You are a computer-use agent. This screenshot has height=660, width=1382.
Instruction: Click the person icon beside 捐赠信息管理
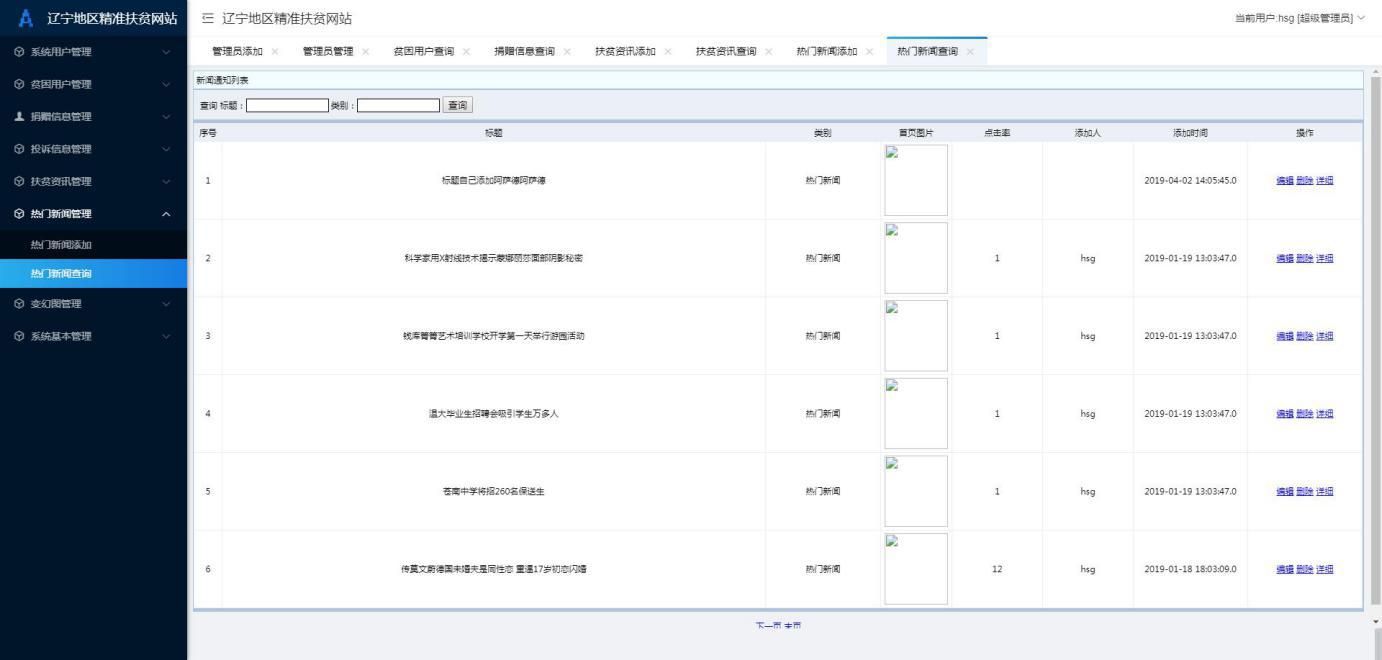(20, 117)
